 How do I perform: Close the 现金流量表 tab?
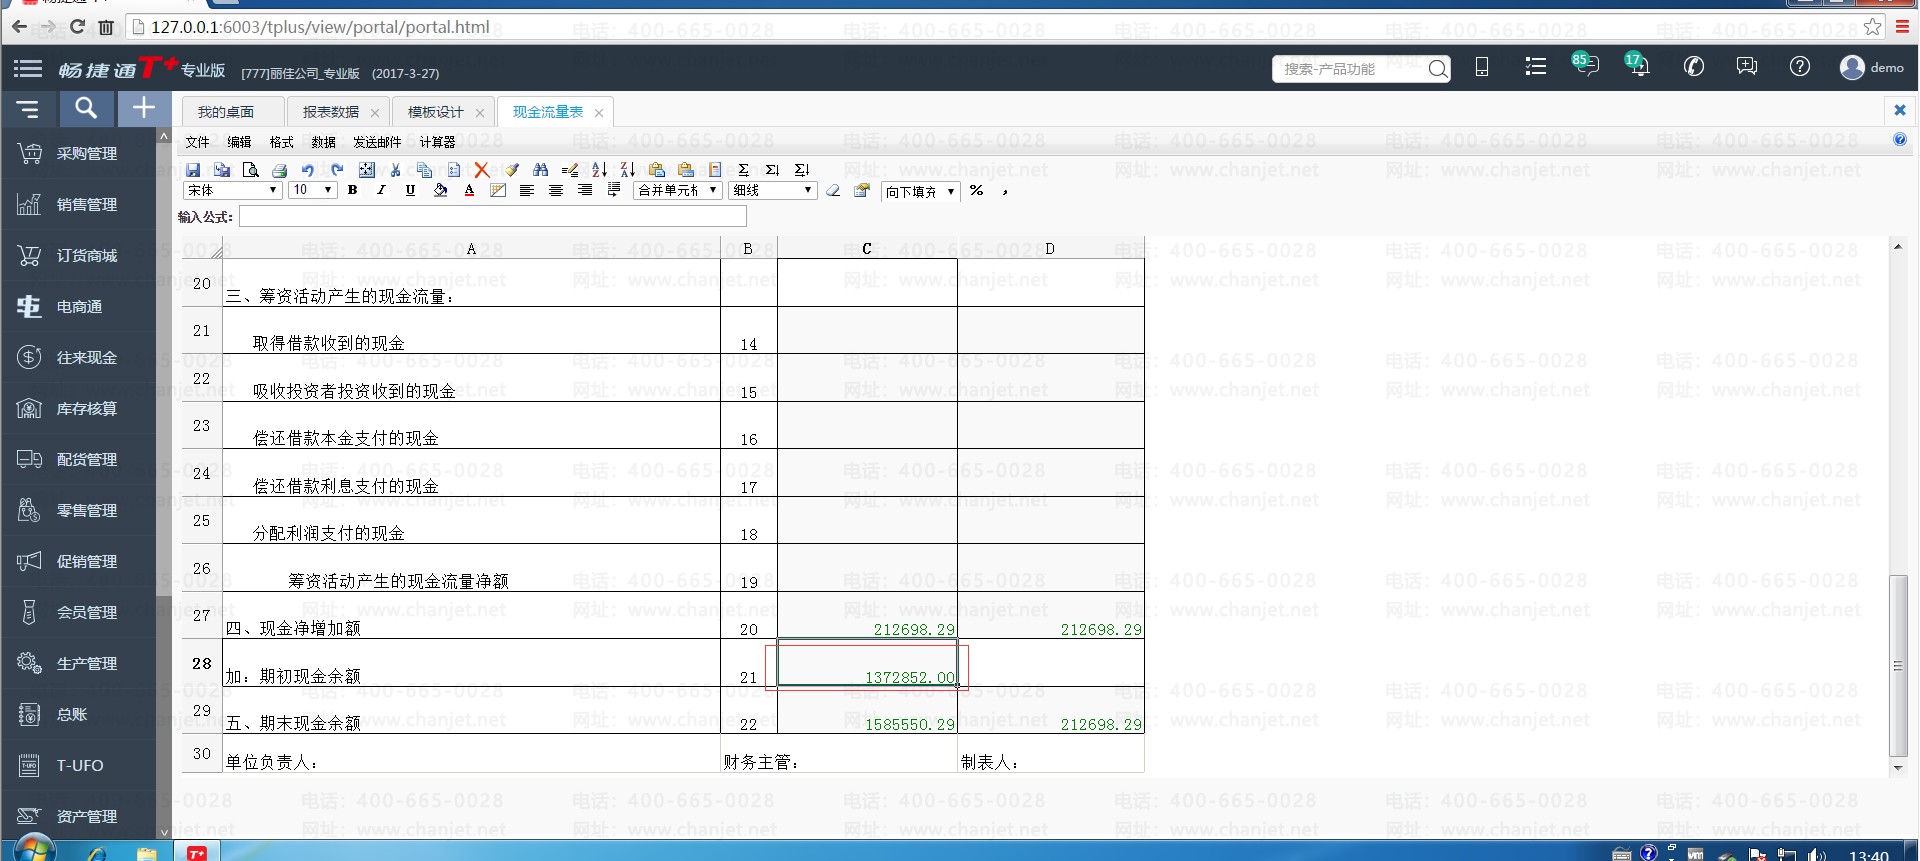pyautogui.click(x=599, y=113)
